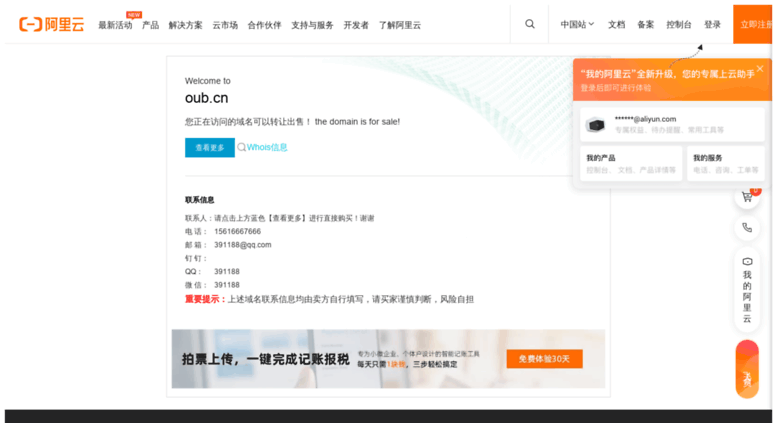Close the orange upgrade popup
The image size is (777, 423).
tap(760, 69)
